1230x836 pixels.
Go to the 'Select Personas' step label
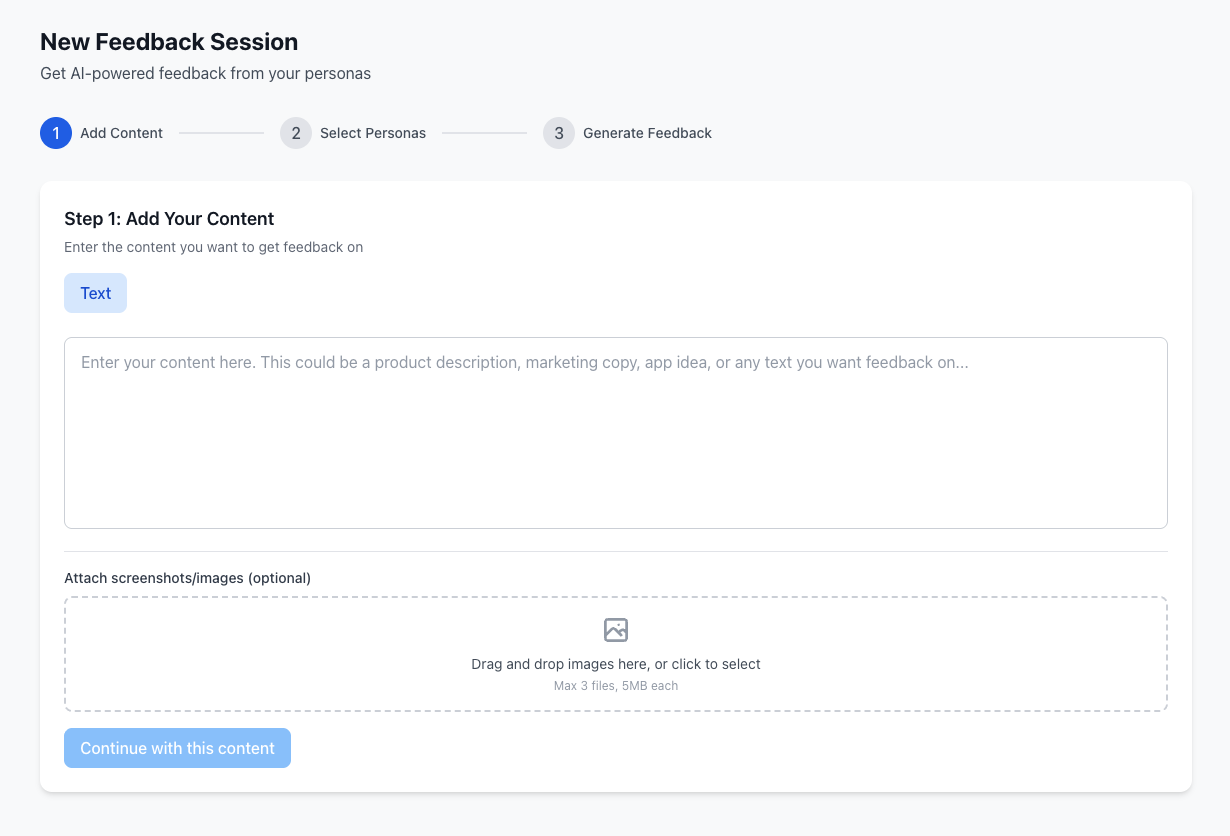click(x=373, y=133)
